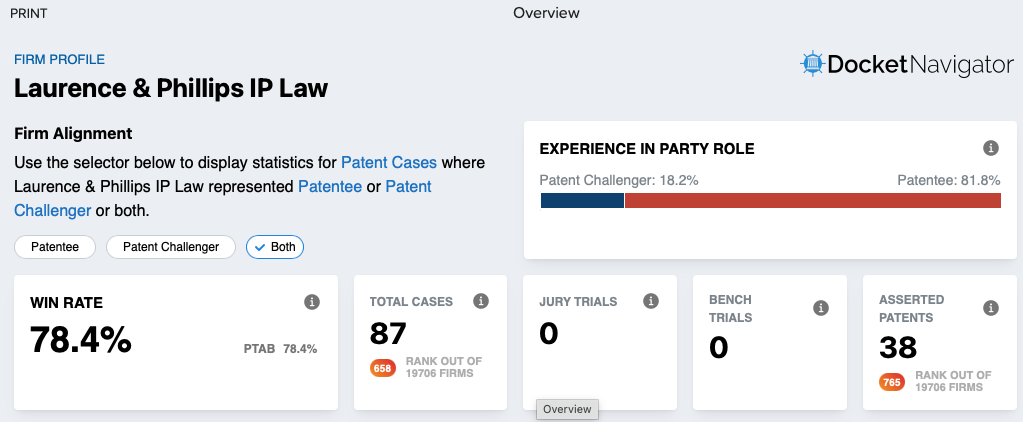Click PRINT in the top bar

click(28, 12)
